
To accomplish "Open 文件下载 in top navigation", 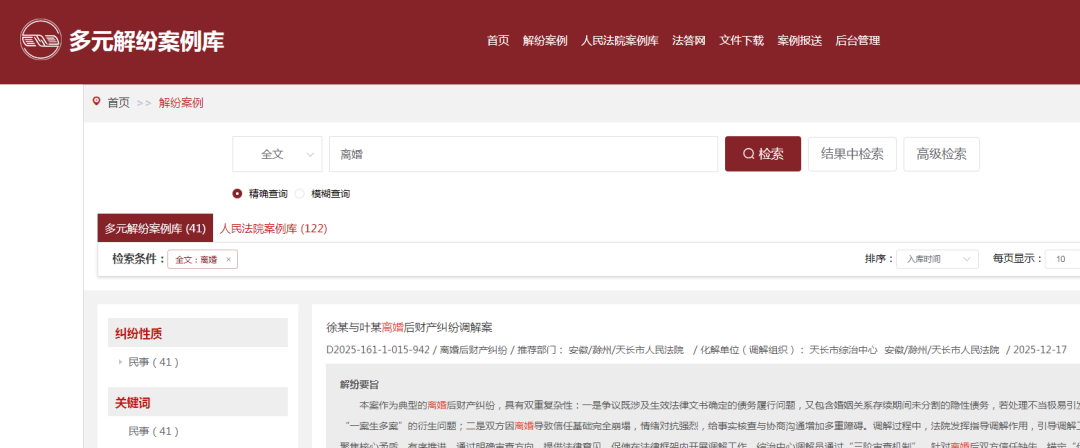I will click(x=741, y=41).
